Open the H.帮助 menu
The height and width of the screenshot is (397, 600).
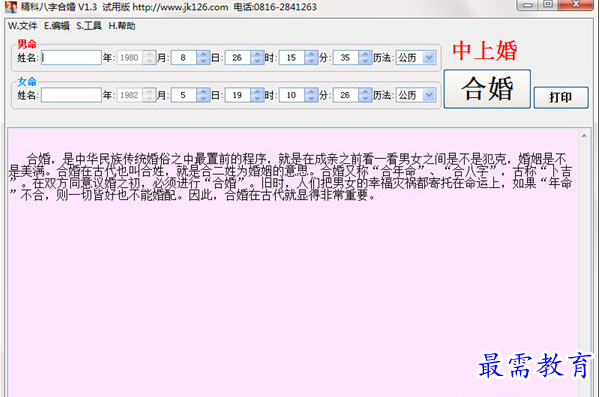point(122,26)
